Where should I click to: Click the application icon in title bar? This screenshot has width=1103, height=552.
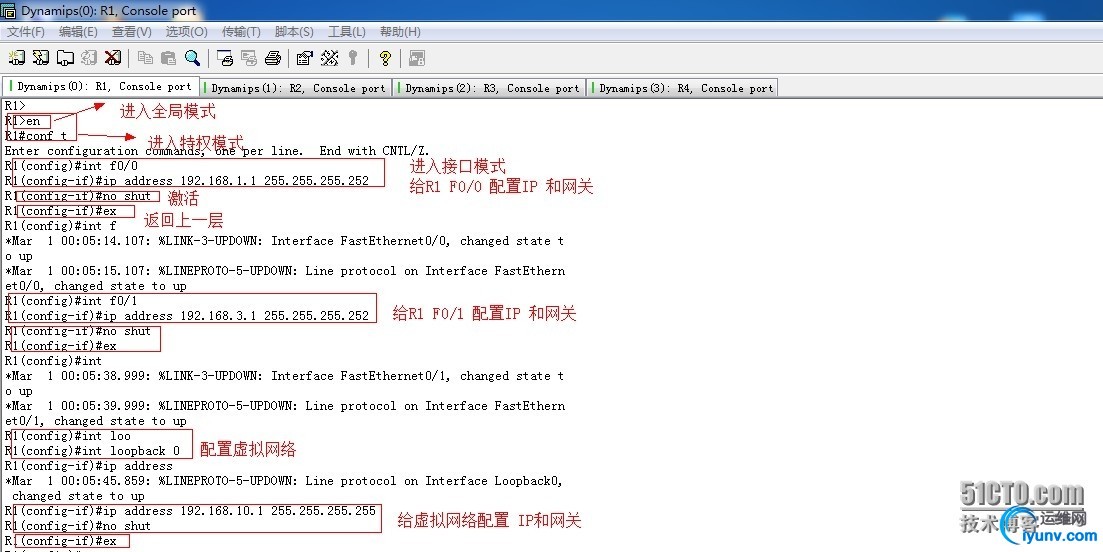tap(8, 11)
